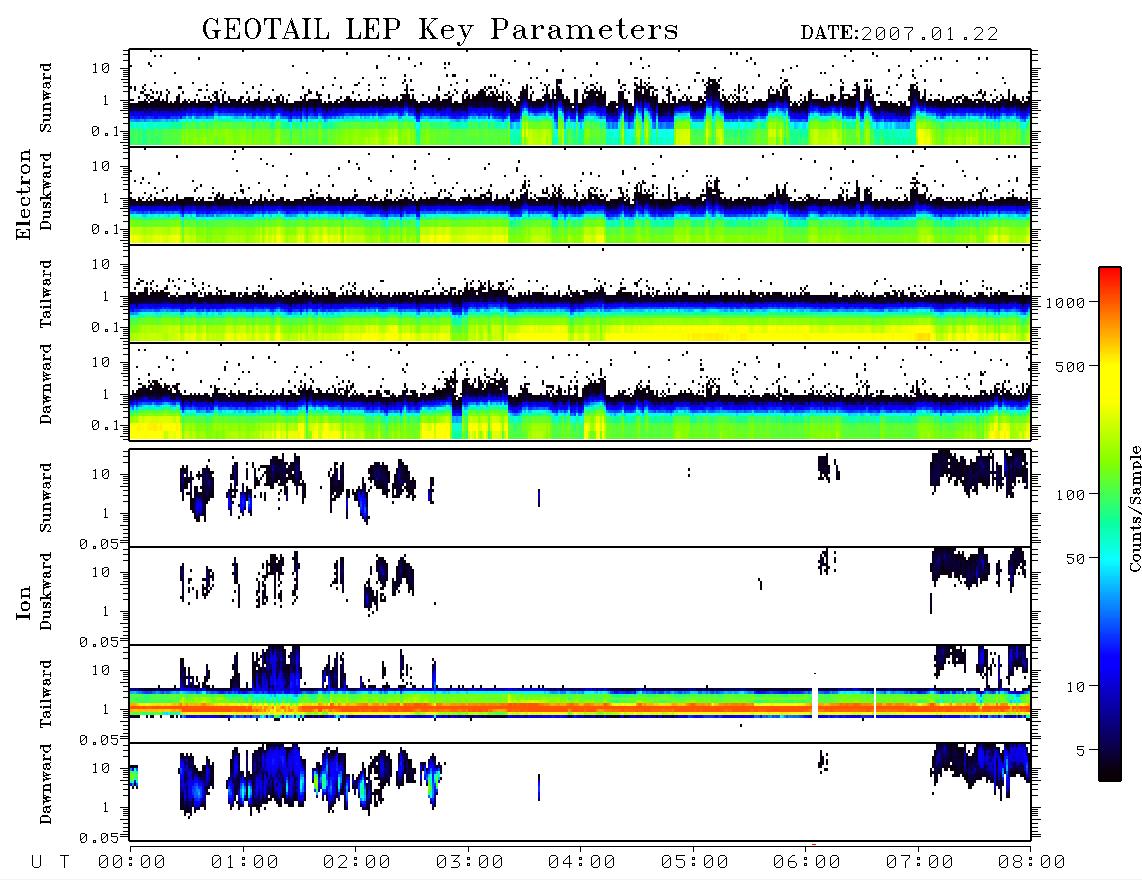Select the Electron Duskward panel label

pyautogui.click(x=46, y=192)
